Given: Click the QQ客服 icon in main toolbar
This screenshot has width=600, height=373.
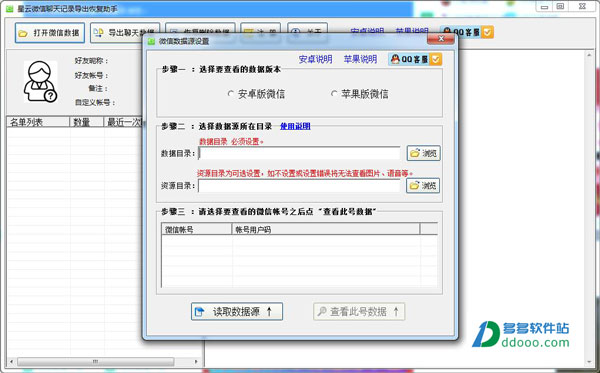Looking at the screenshot, I should 467,32.
